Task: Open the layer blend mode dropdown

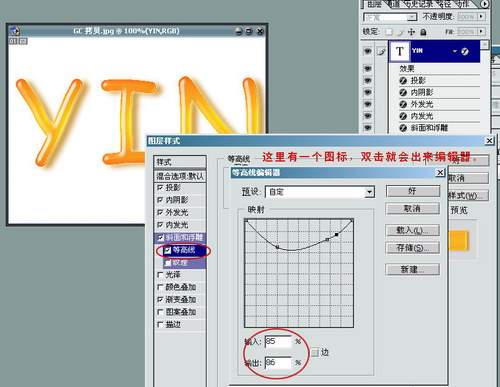Action: [x=412, y=17]
